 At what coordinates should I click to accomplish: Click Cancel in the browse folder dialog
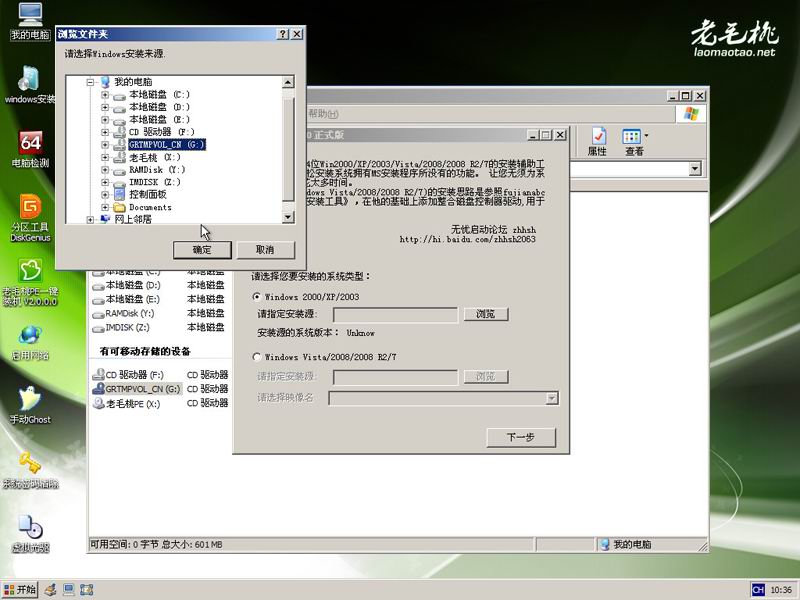[x=265, y=249]
